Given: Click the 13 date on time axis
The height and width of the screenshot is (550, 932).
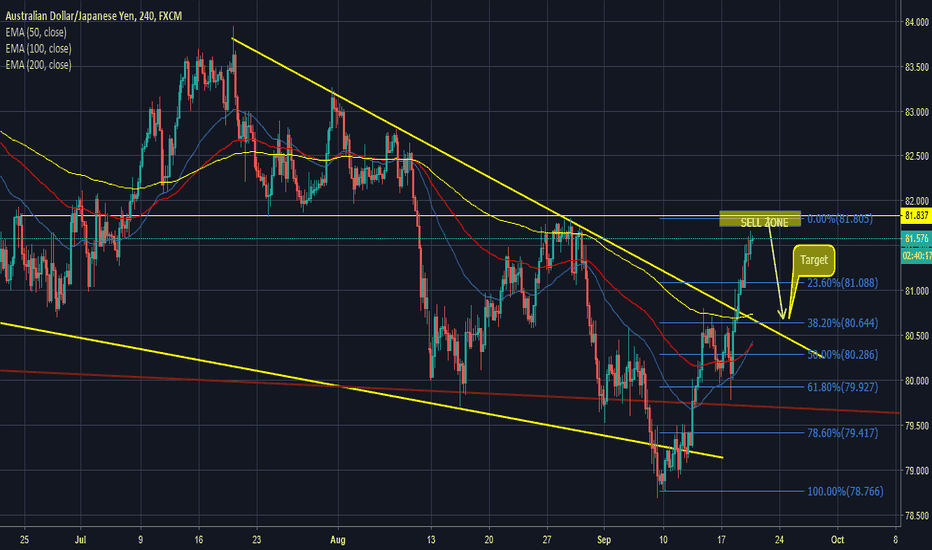Looking at the screenshot, I should (x=431, y=540).
